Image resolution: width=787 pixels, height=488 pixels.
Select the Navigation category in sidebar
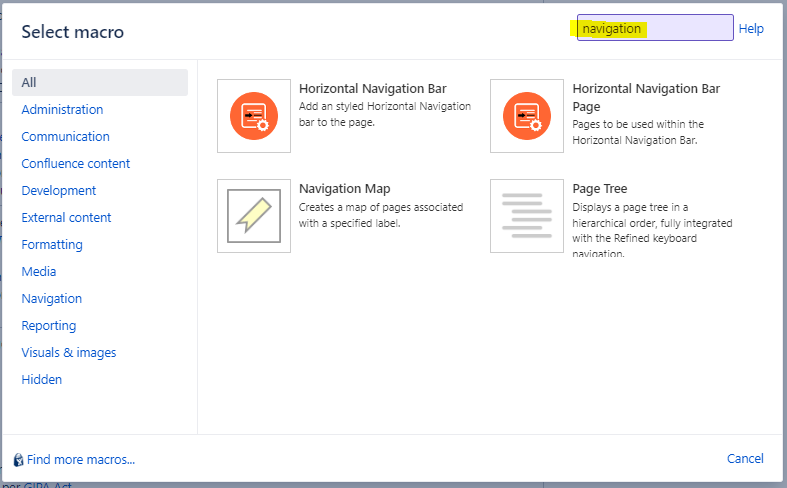click(52, 299)
